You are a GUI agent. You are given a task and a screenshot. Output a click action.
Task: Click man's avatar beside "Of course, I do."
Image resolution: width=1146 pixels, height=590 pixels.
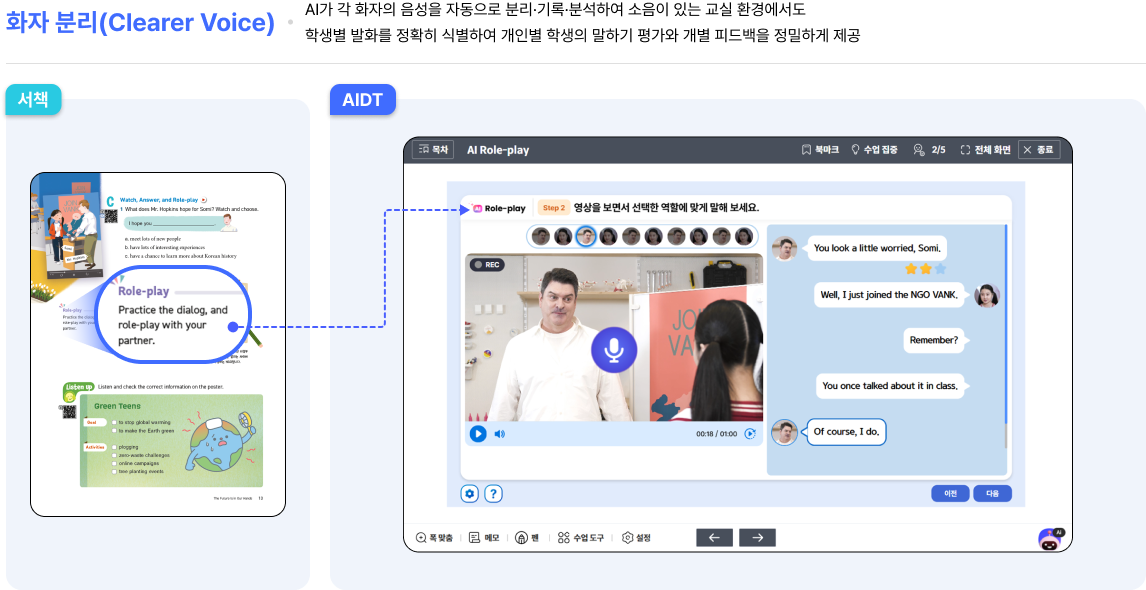[x=785, y=432]
